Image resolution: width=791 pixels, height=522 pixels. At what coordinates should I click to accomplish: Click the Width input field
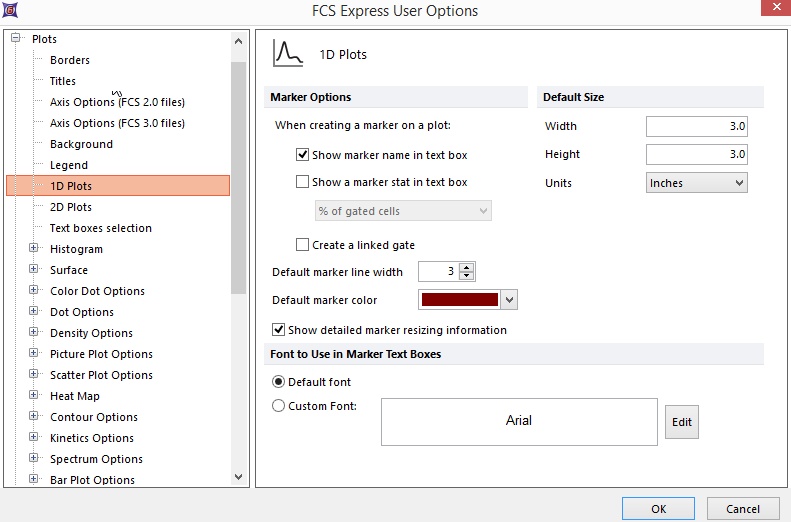696,126
